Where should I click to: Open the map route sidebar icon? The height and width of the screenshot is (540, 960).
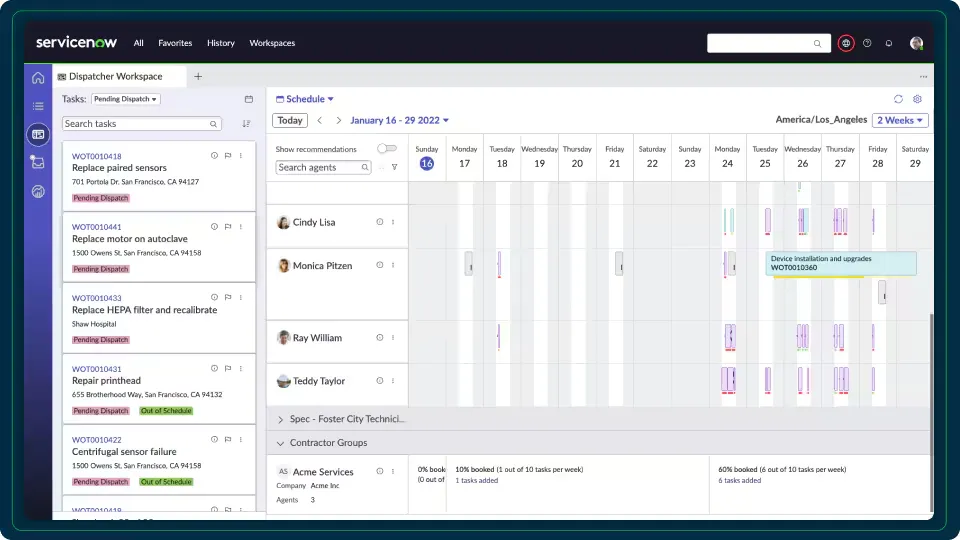coord(38,162)
